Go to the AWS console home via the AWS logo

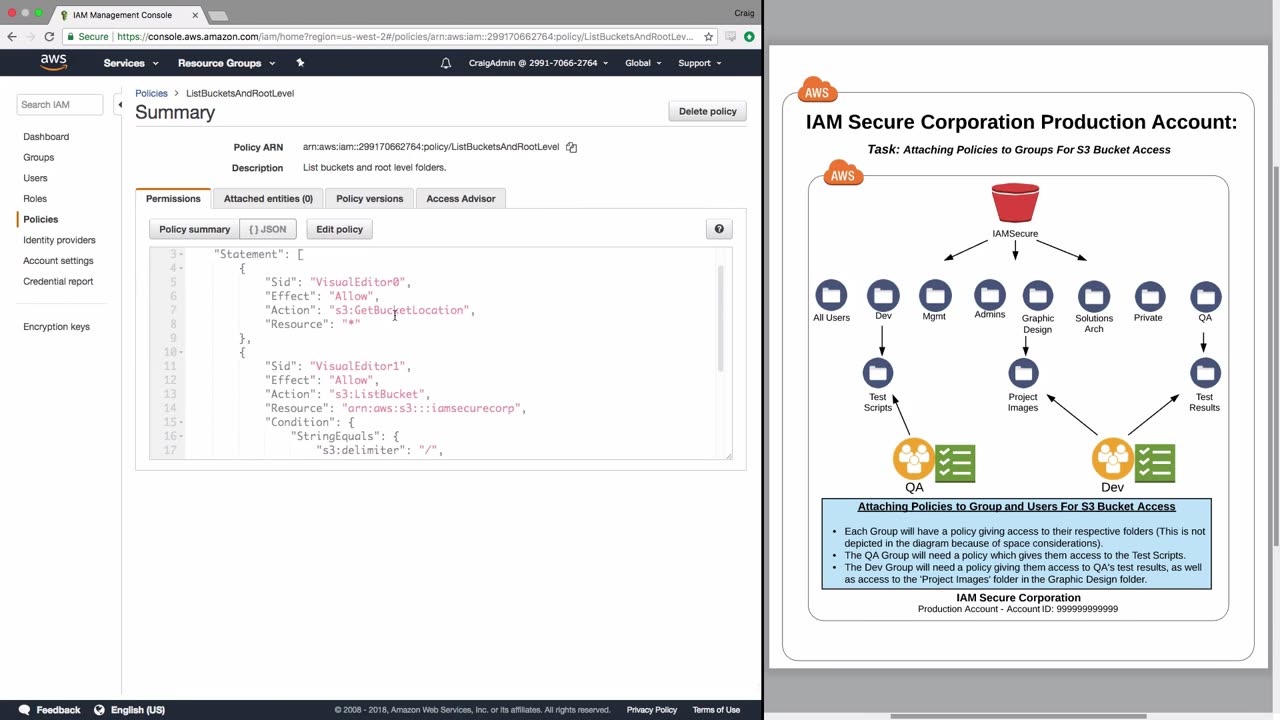pyautogui.click(x=53, y=62)
